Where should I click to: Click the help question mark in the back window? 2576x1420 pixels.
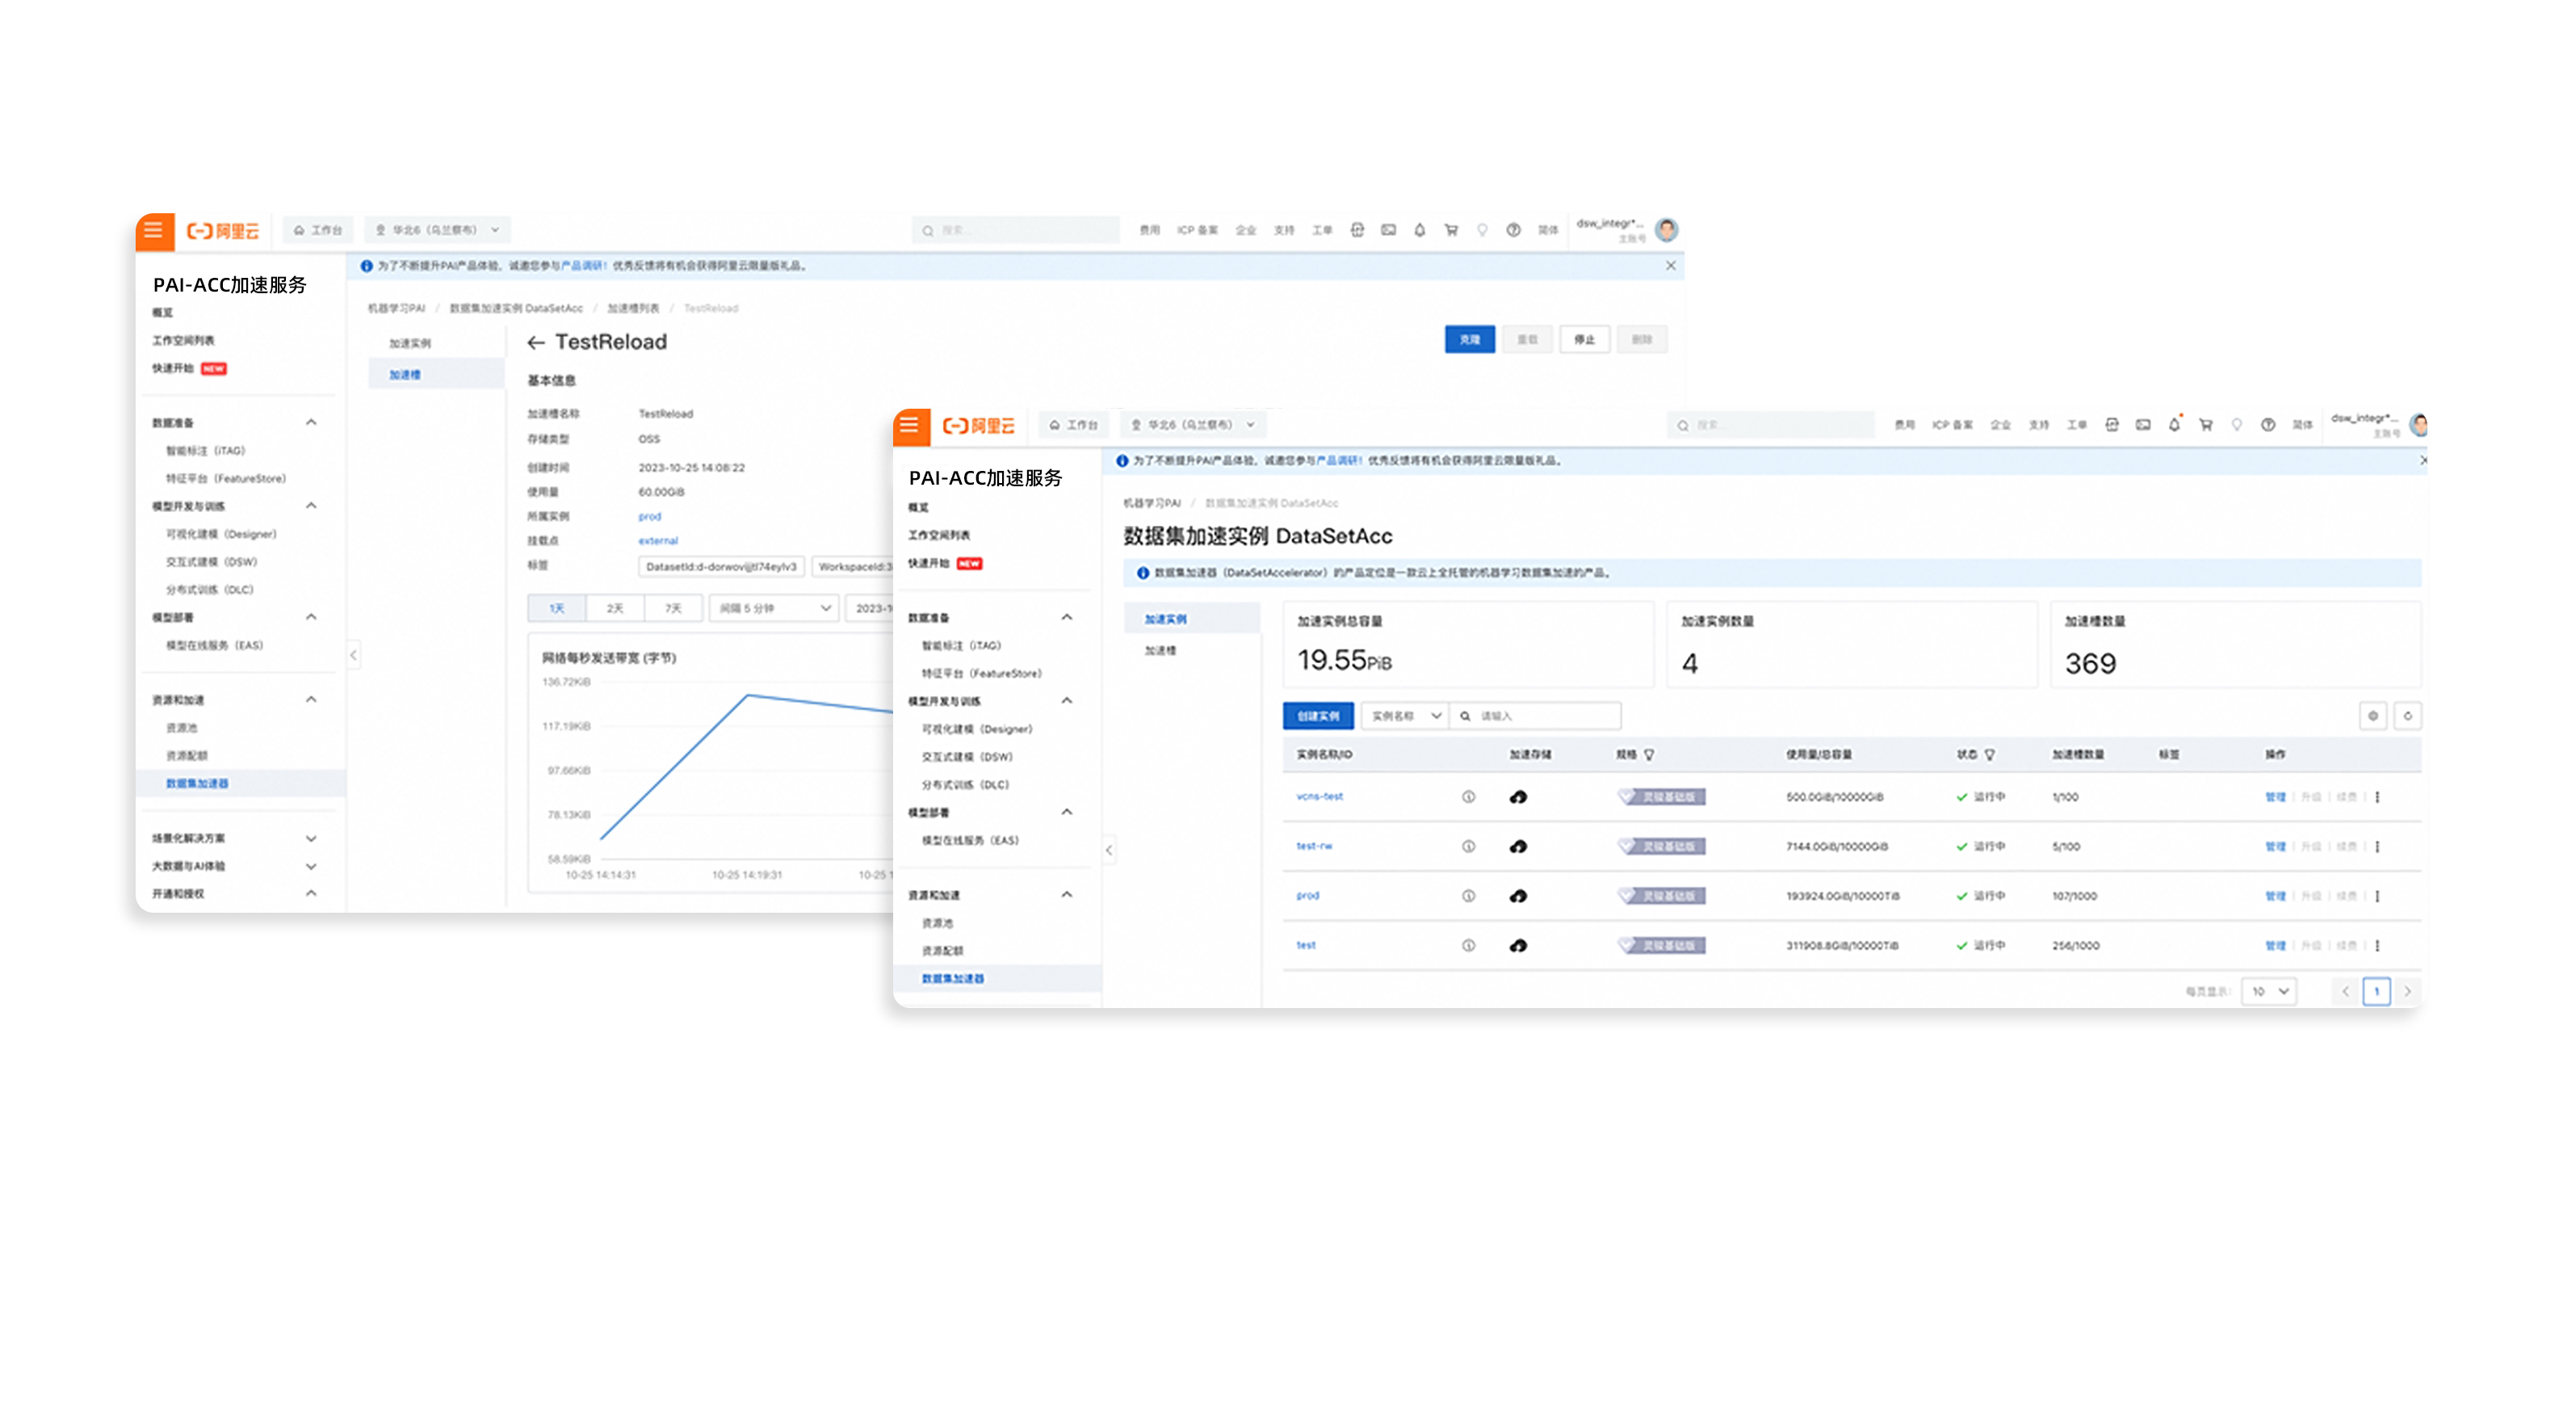pyautogui.click(x=1514, y=230)
